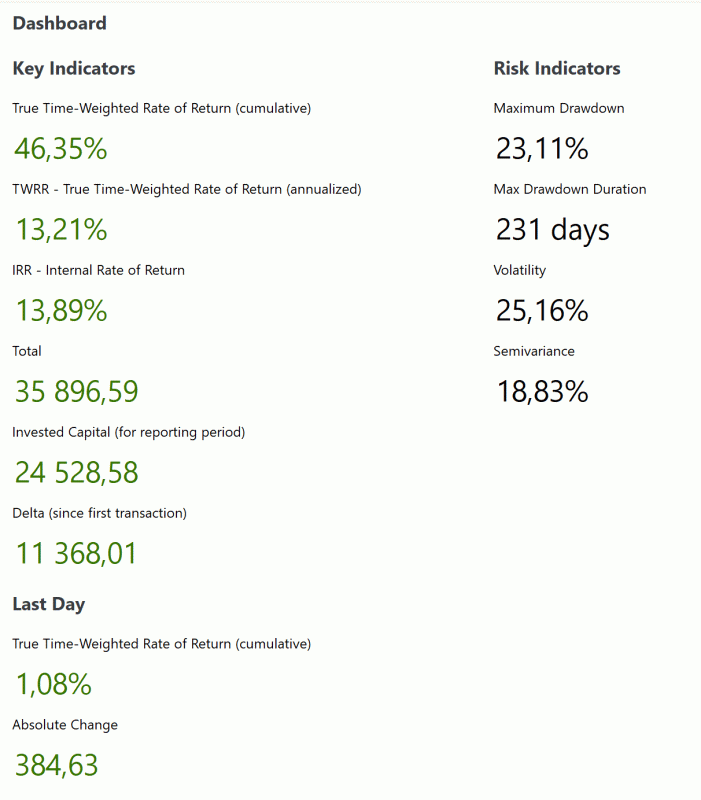Select the 231 days drawdown duration
The height and width of the screenshot is (800, 701).
552,230
